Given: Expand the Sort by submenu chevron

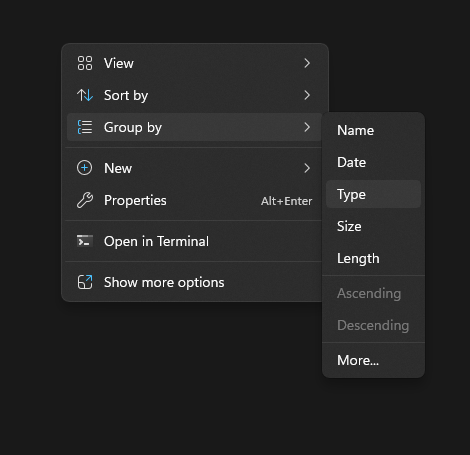Looking at the screenshot, I should (307, 95).
